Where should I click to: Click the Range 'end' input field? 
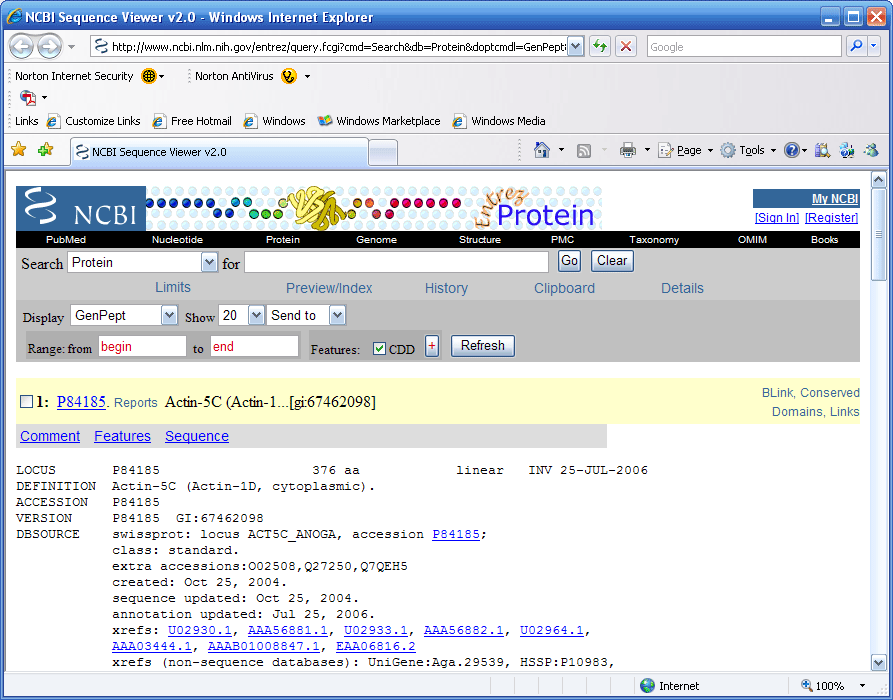[255, 346]
